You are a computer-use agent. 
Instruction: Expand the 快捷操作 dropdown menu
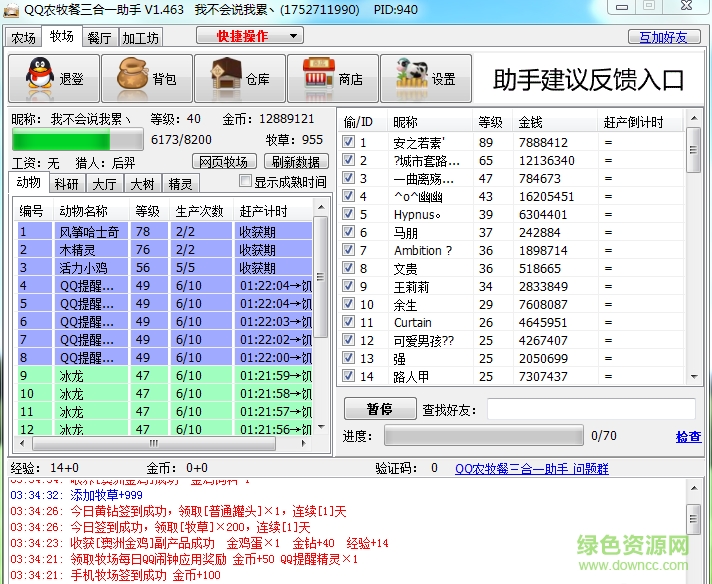[x=249, y=36]
